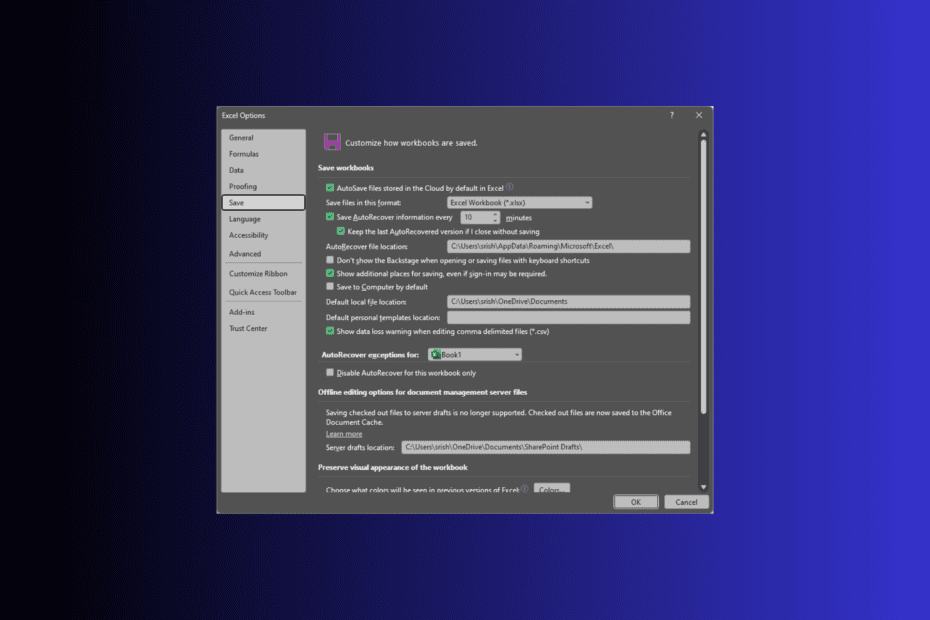This screenshot has width=930, height=620.
Task: Enable Save to Computer by default
Action: (x=330, y=287)
